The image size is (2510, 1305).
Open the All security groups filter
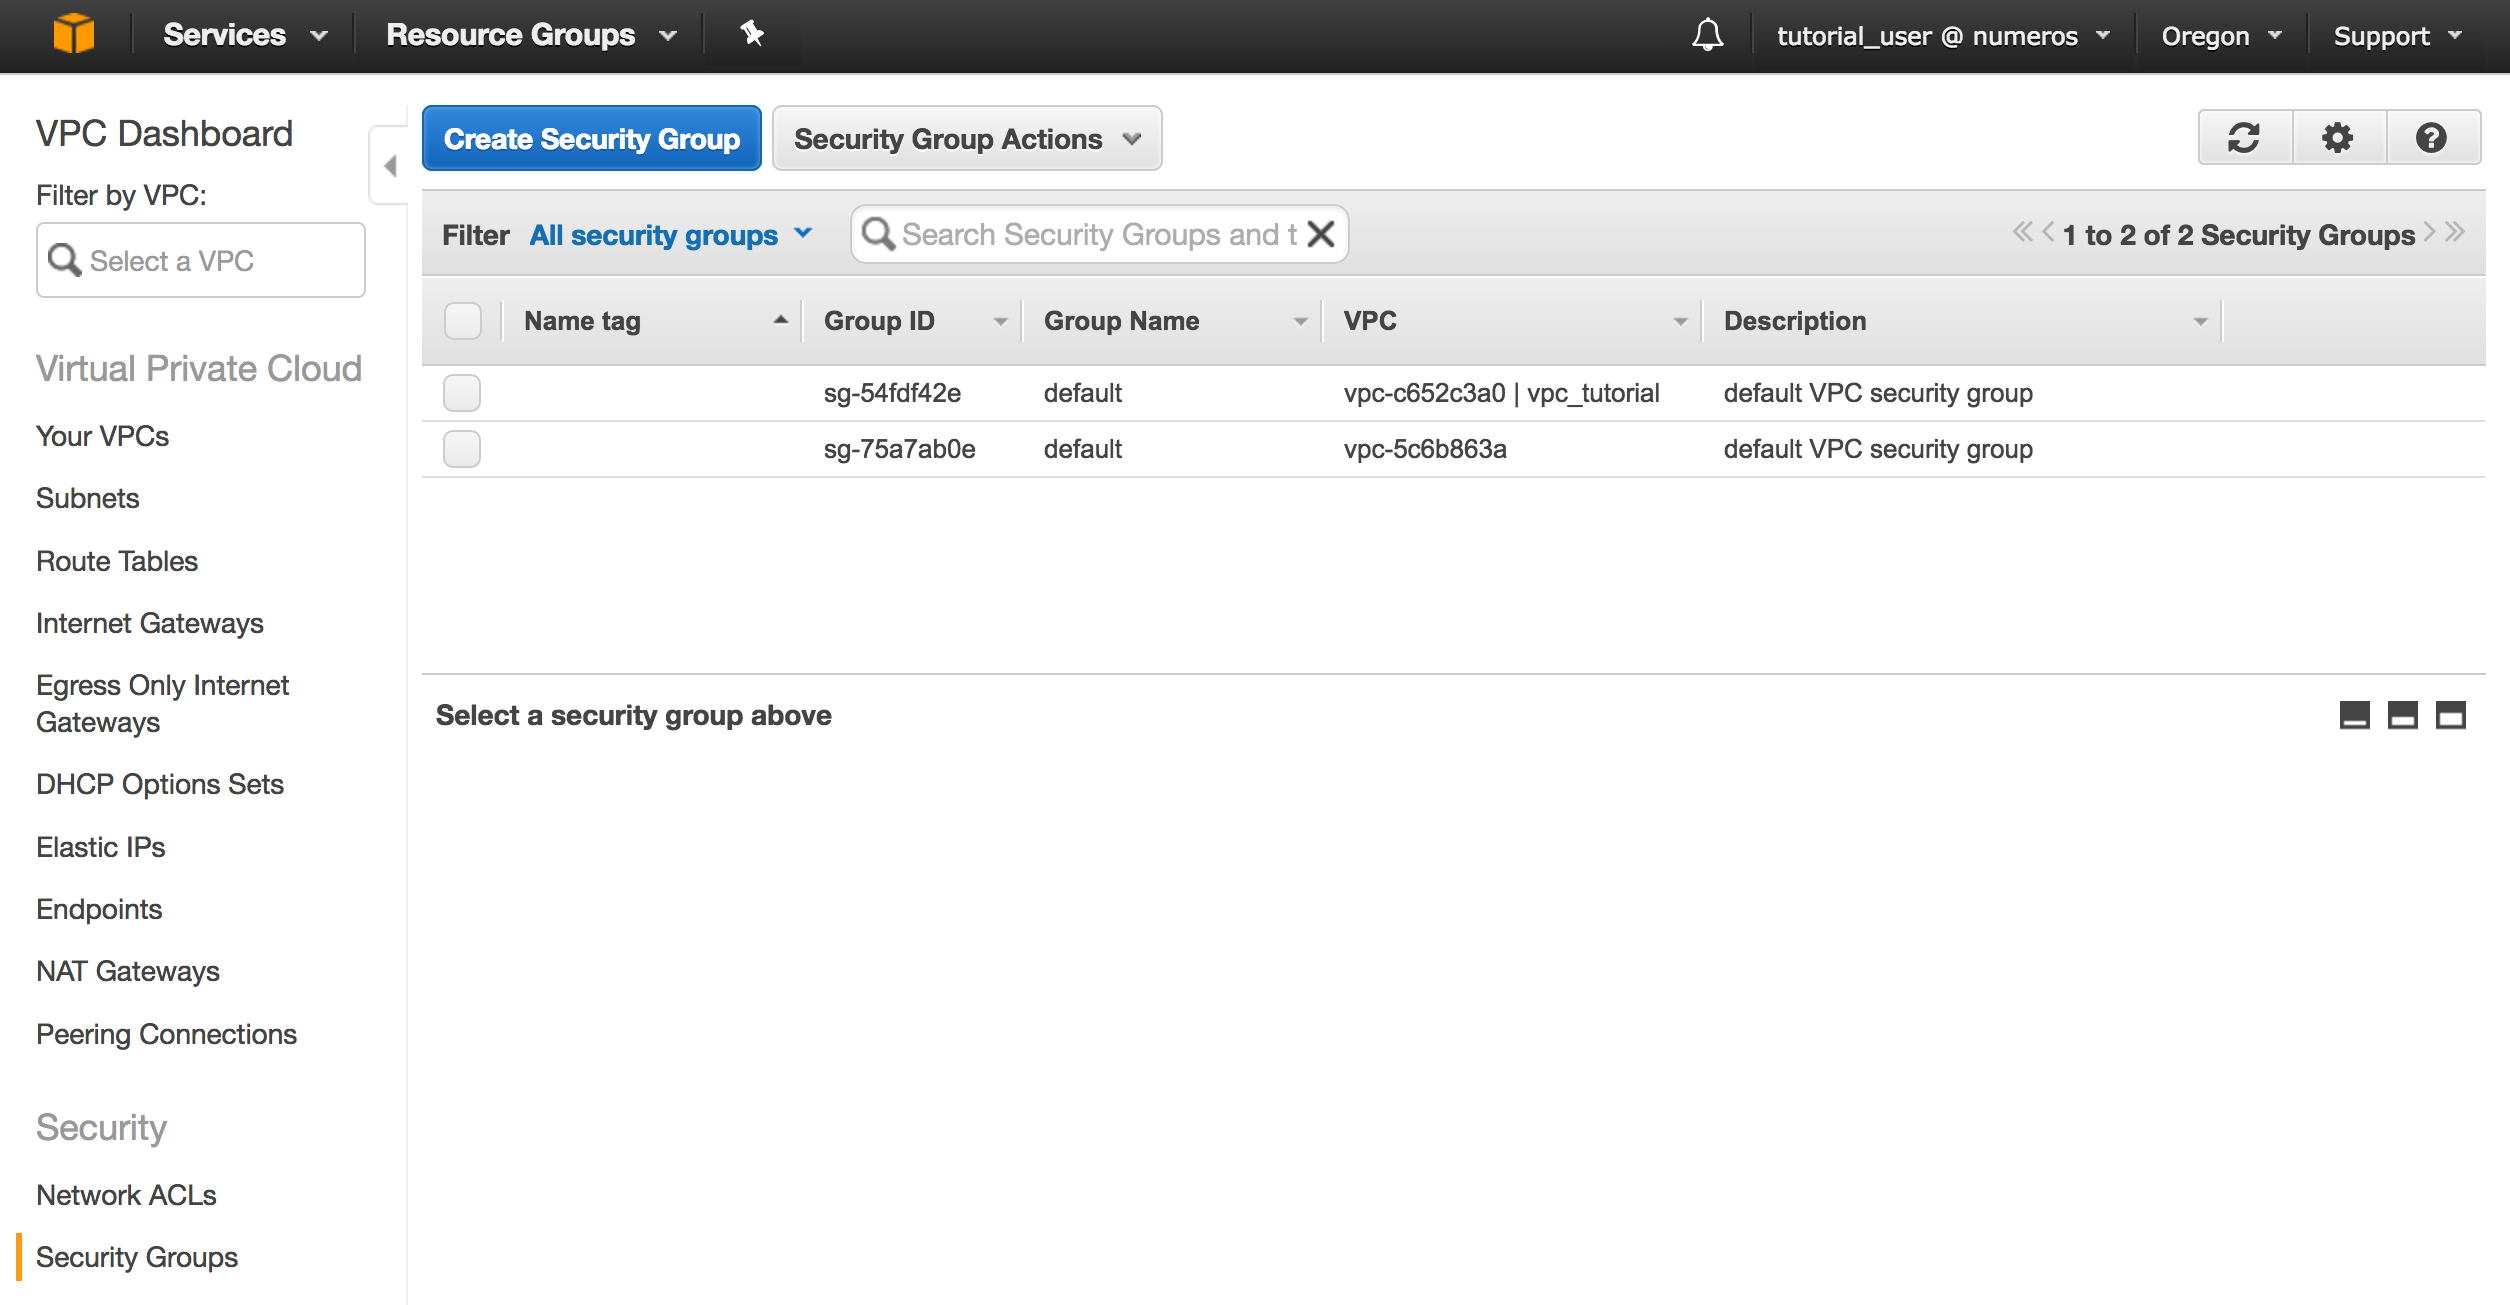(670, 235)
